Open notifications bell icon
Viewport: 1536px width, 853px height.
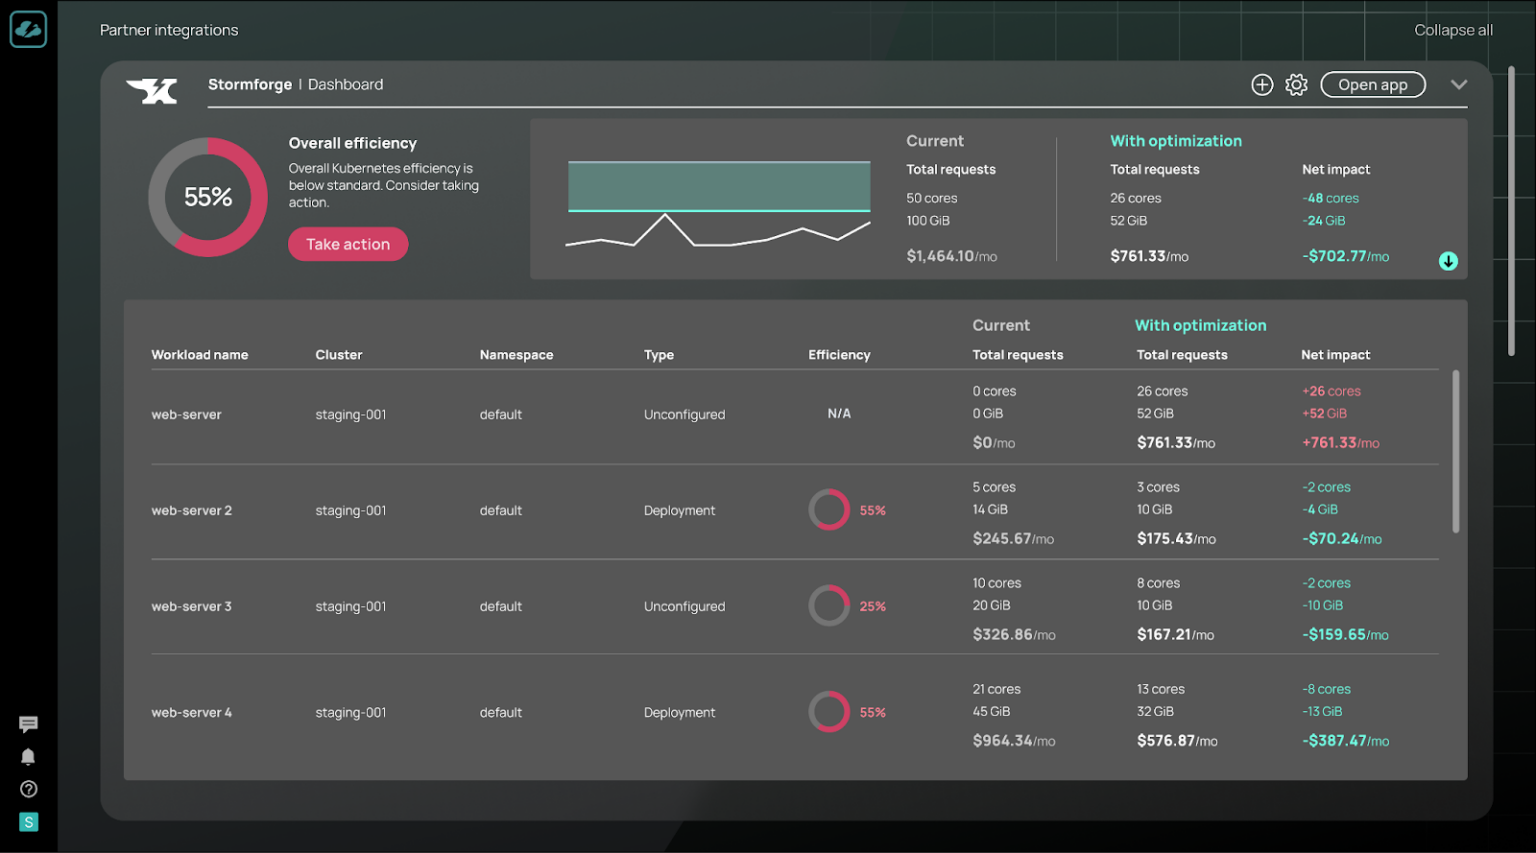point(28,757)
